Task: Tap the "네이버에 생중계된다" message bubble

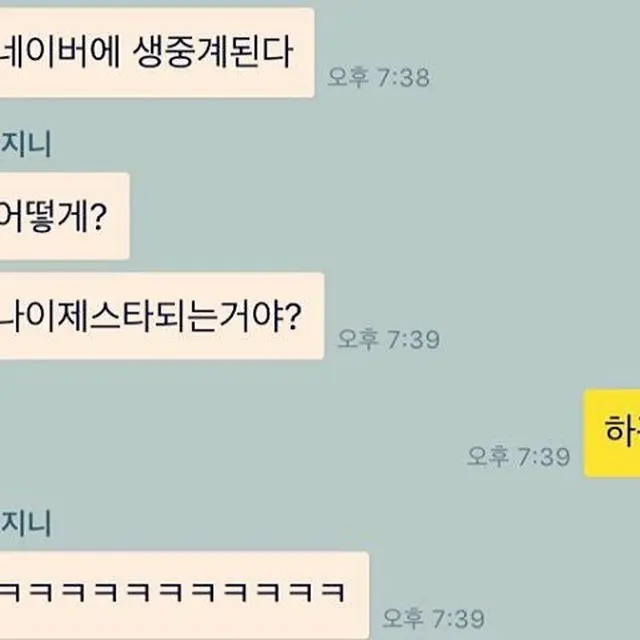Action: (157, 52)
